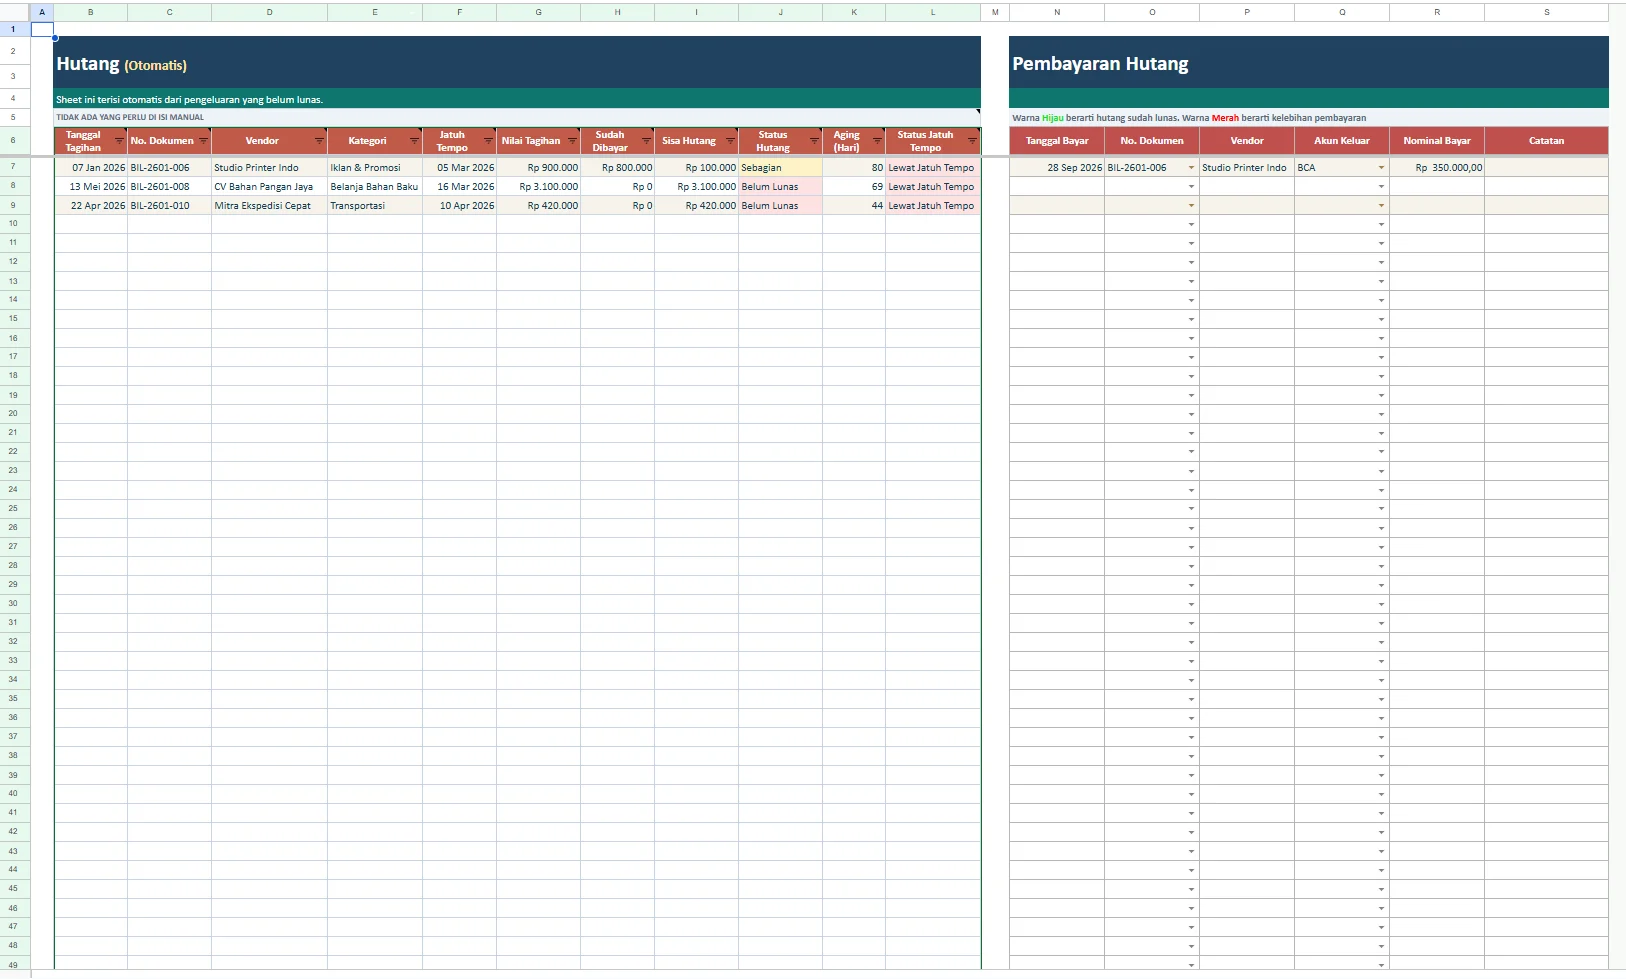Open Aging (Hari) filter icon

[877, 141]
